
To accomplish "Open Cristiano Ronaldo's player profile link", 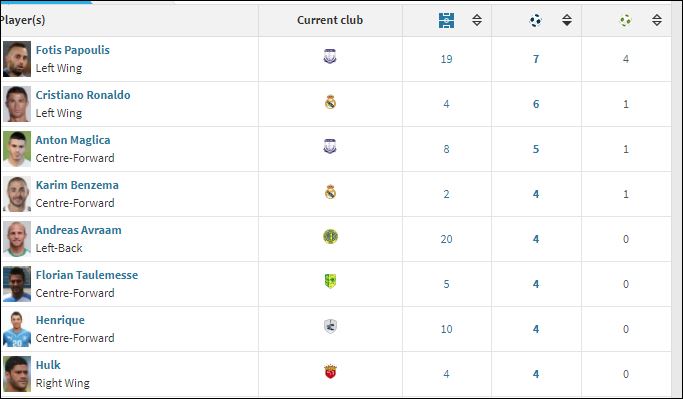I will pyautogui.click(x=83, y=95).
